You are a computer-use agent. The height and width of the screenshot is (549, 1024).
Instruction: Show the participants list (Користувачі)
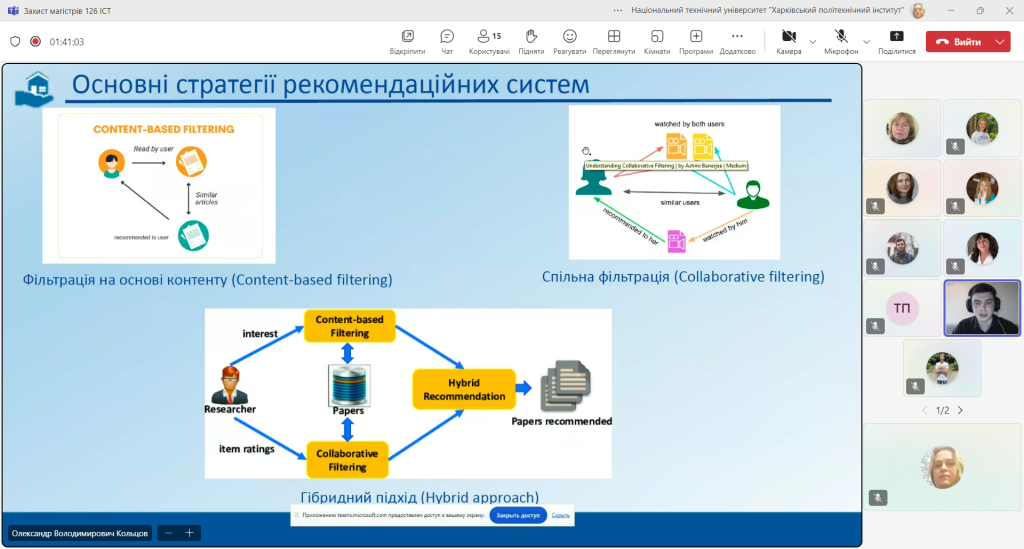click(489, 41)
